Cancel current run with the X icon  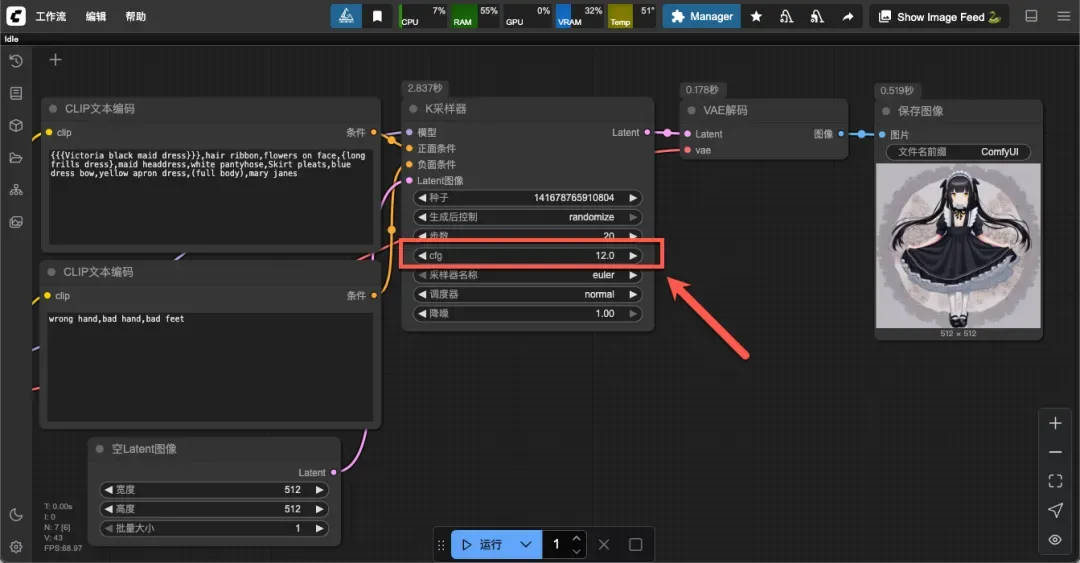click(604, 544)
